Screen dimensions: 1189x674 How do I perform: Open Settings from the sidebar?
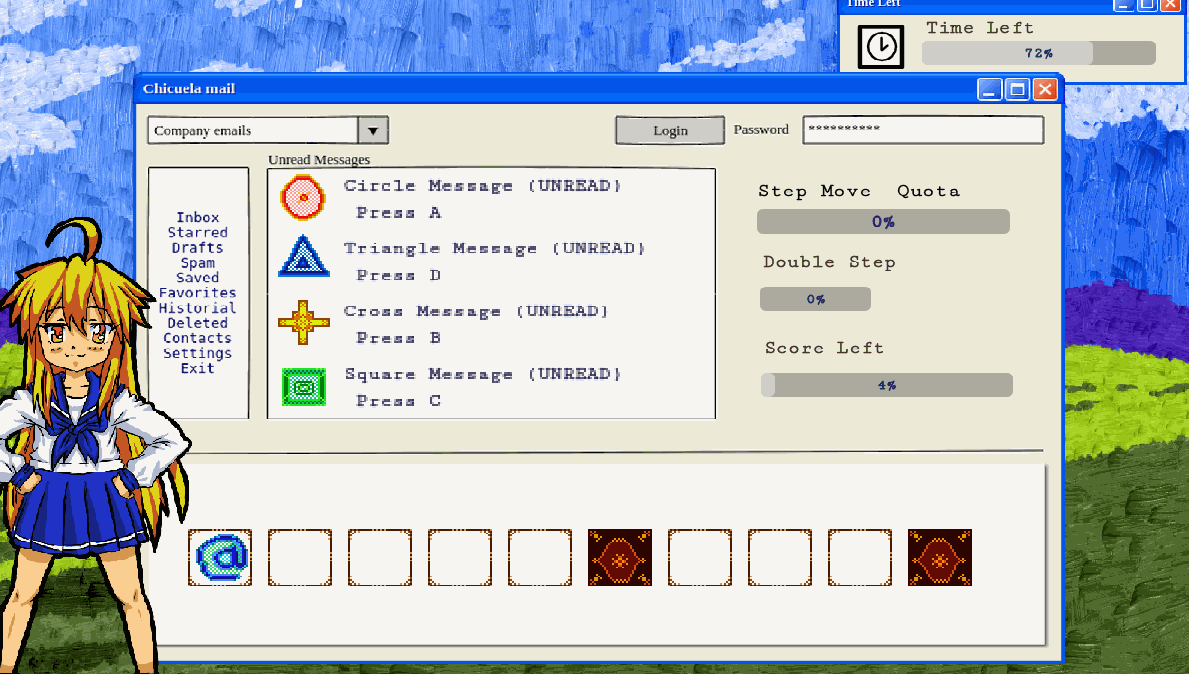[197, 353]
